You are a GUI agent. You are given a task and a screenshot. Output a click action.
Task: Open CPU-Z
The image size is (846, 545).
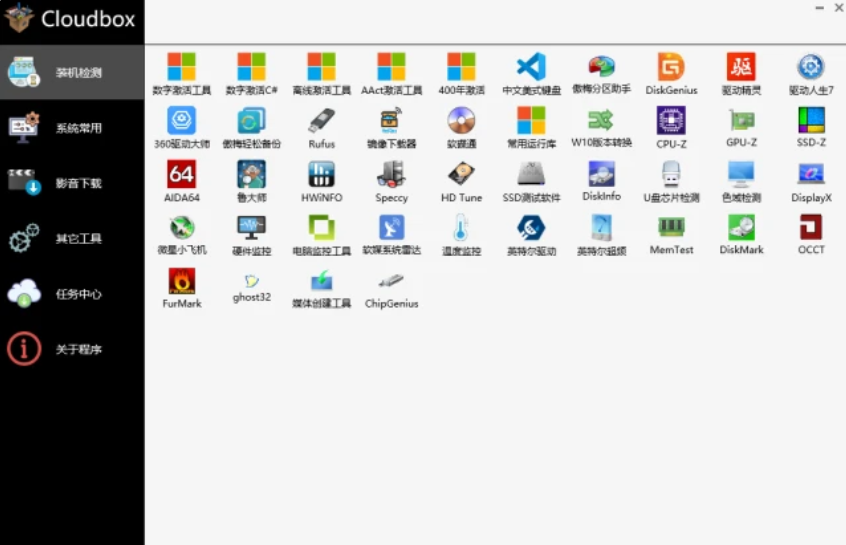[x=671, y=128]
